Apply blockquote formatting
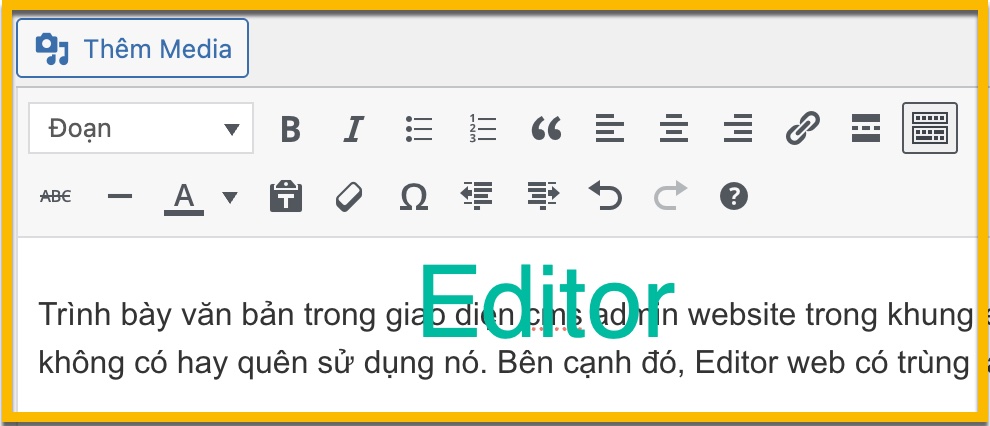 coord(546,129)
